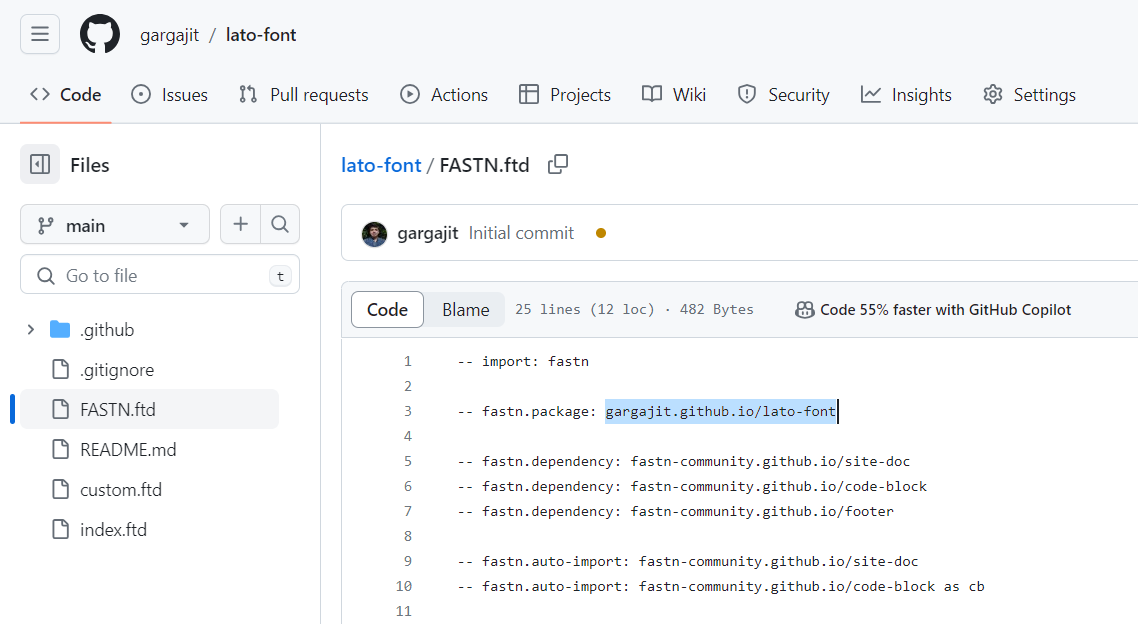Viewport: 1138px width, 624px height.
Task: Select the Code view toggle
Action: click(x=388, y=310)
